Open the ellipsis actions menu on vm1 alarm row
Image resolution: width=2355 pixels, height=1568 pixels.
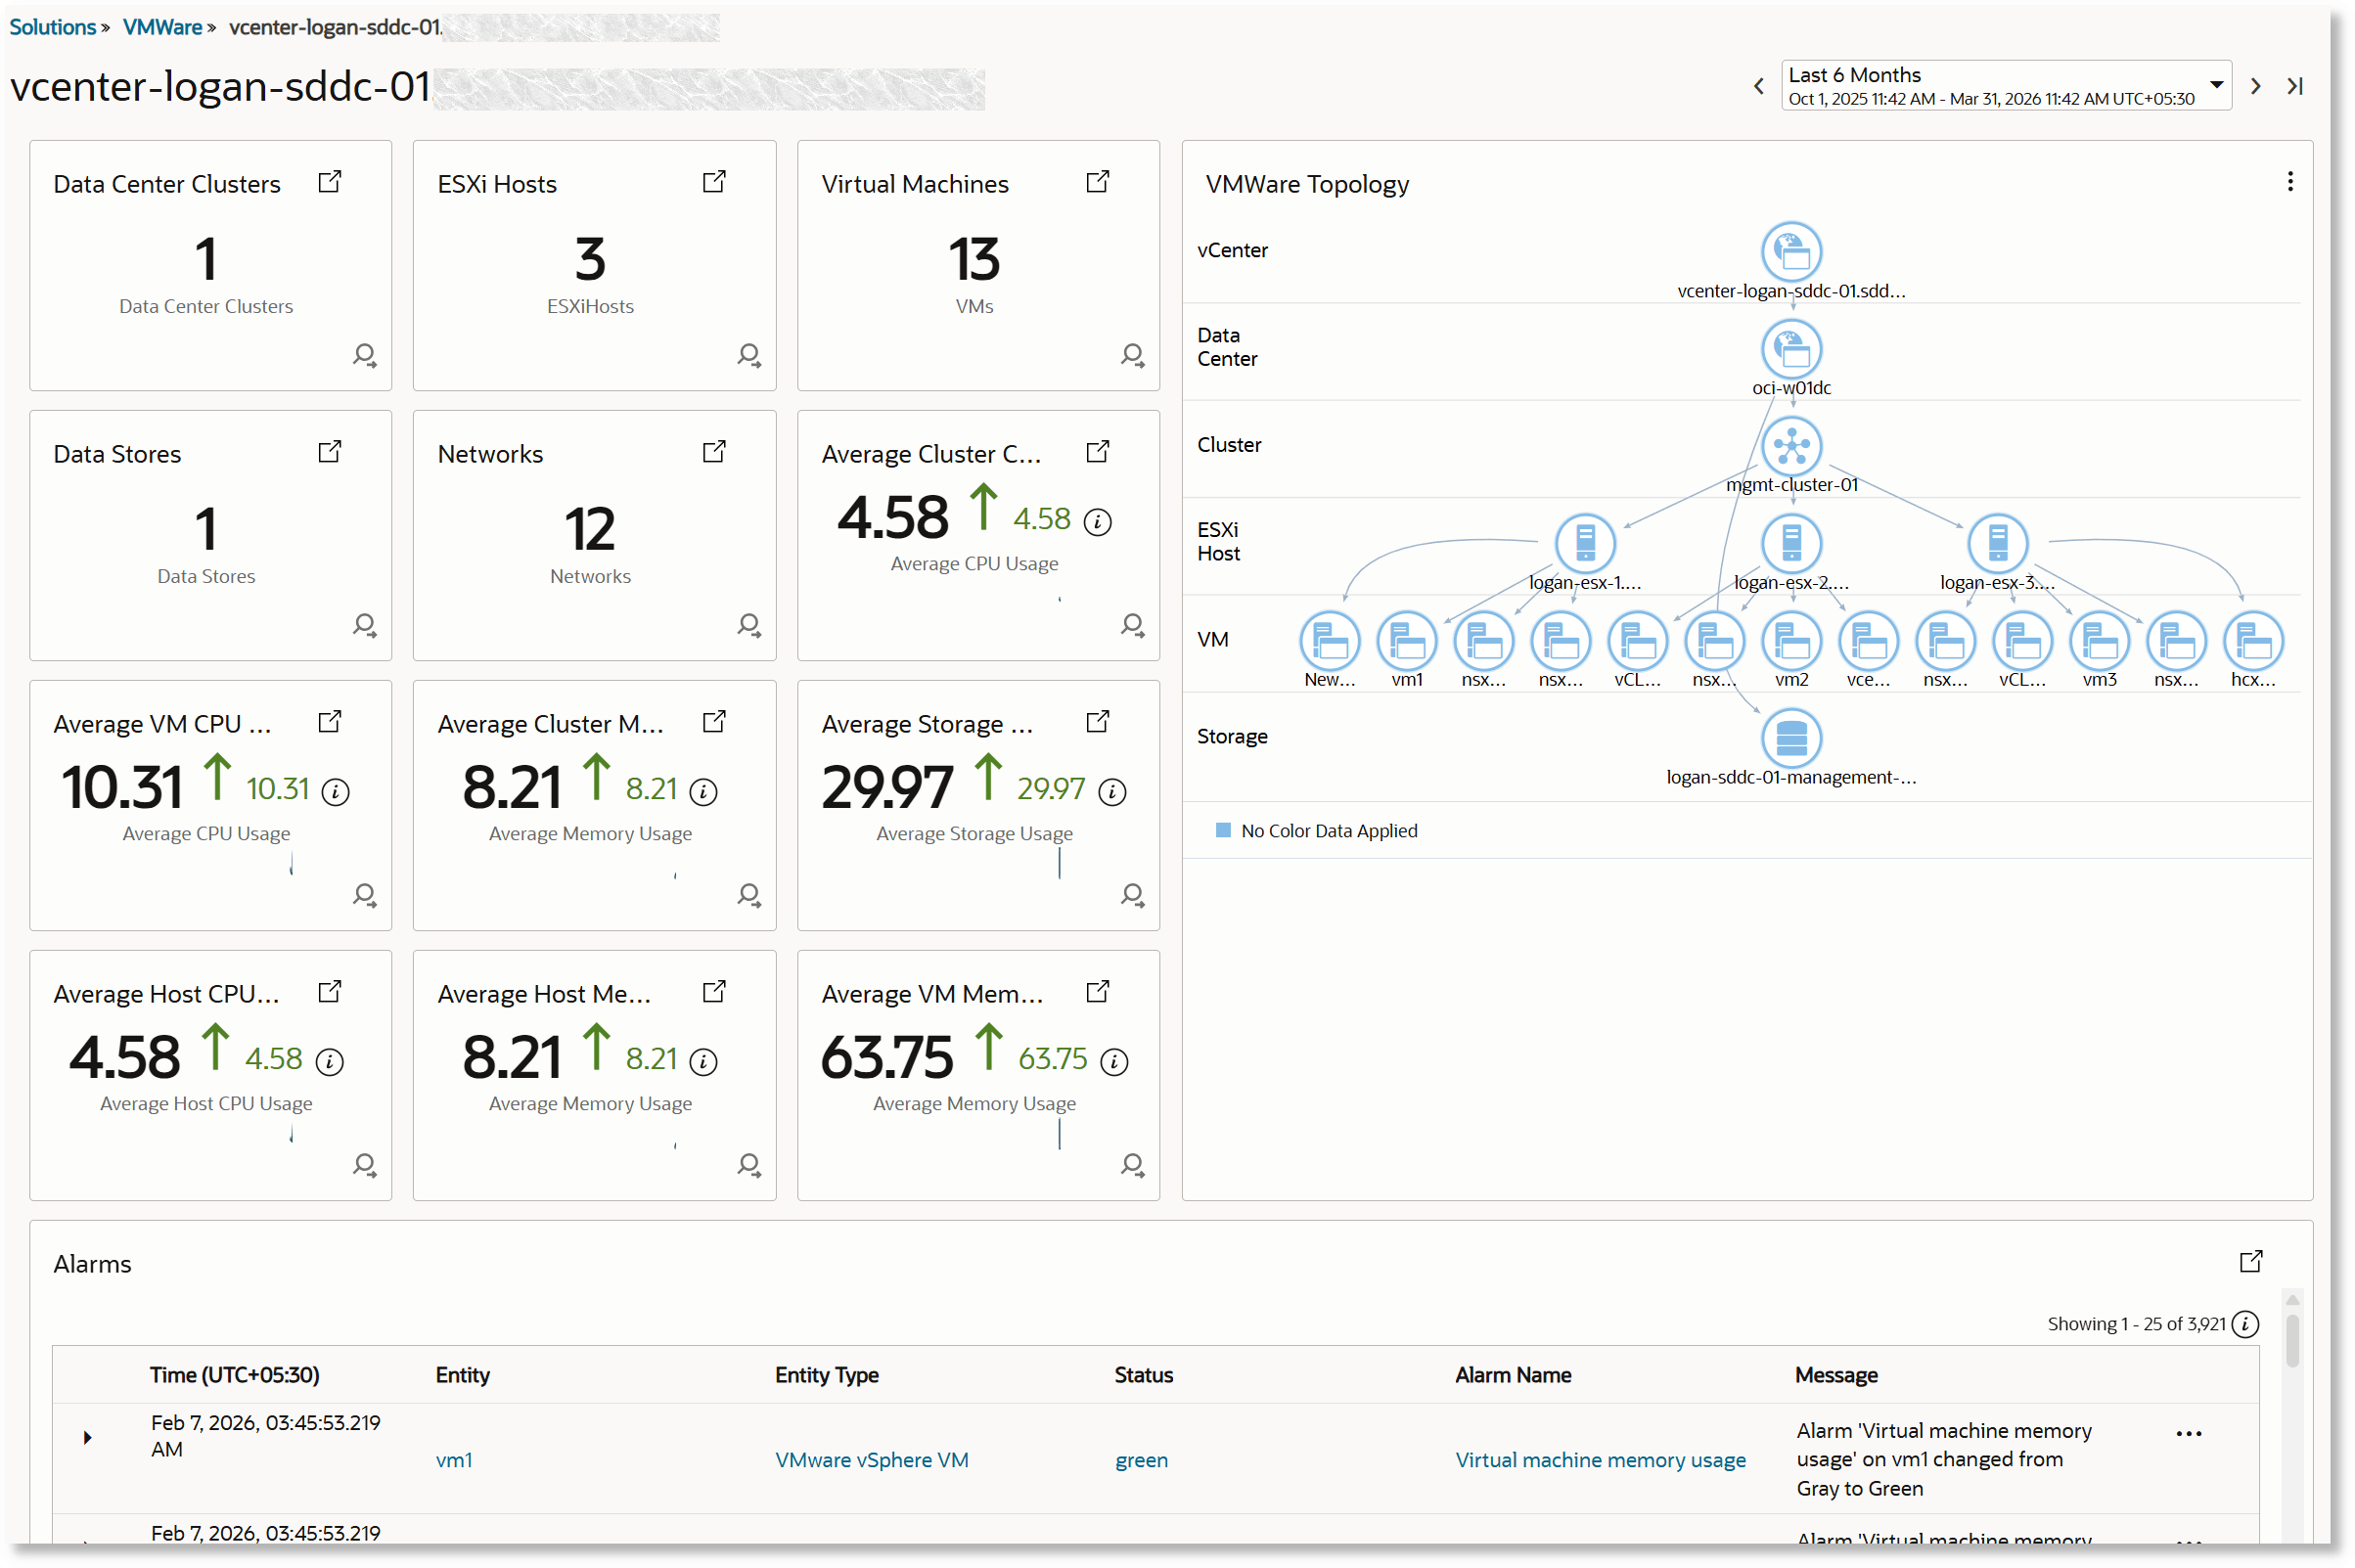pos(2188,1433)
